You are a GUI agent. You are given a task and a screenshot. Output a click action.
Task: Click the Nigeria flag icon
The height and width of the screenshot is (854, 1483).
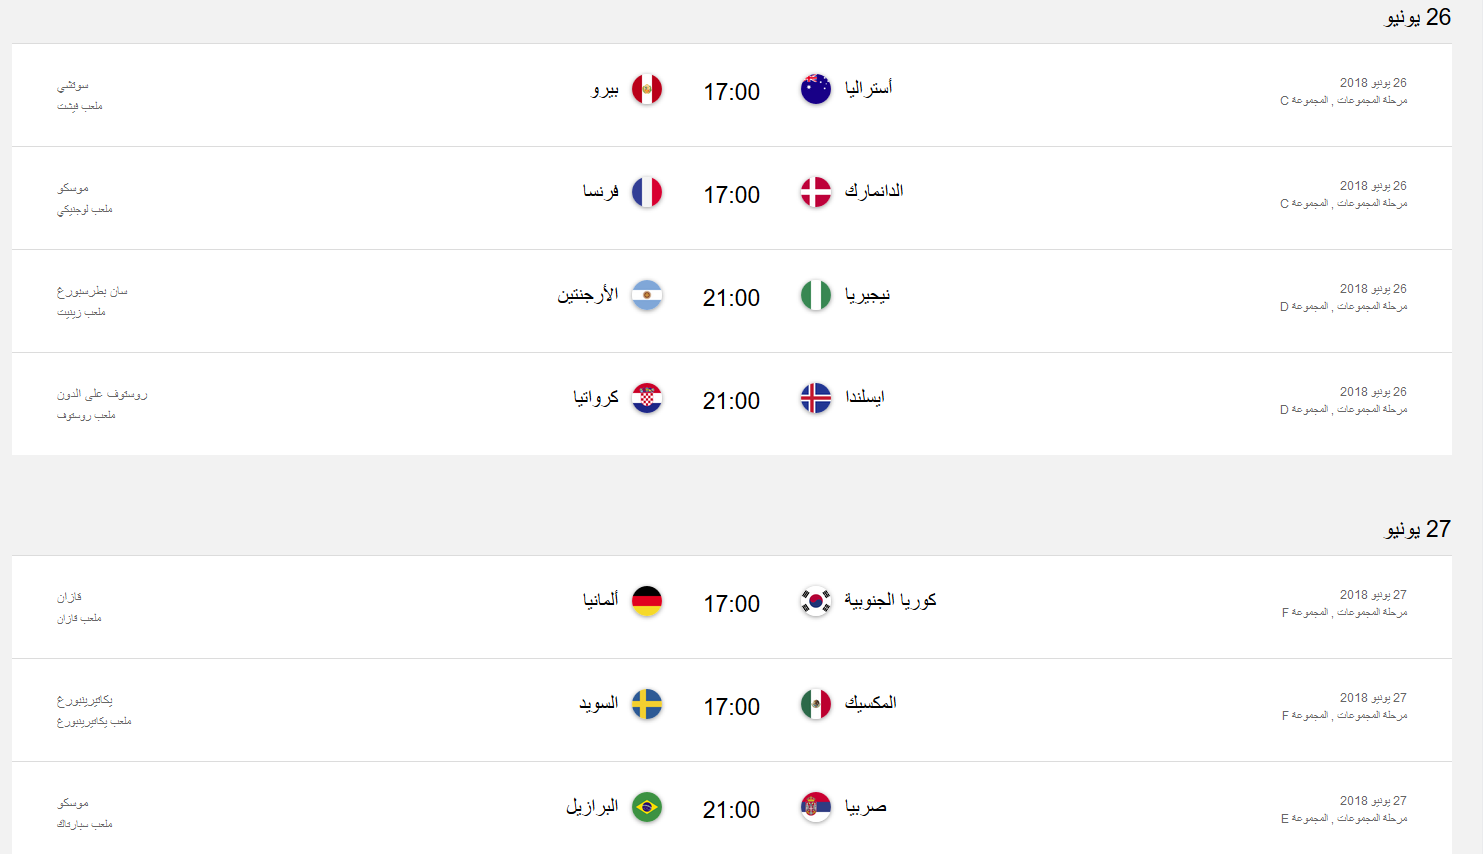[815, 295]
